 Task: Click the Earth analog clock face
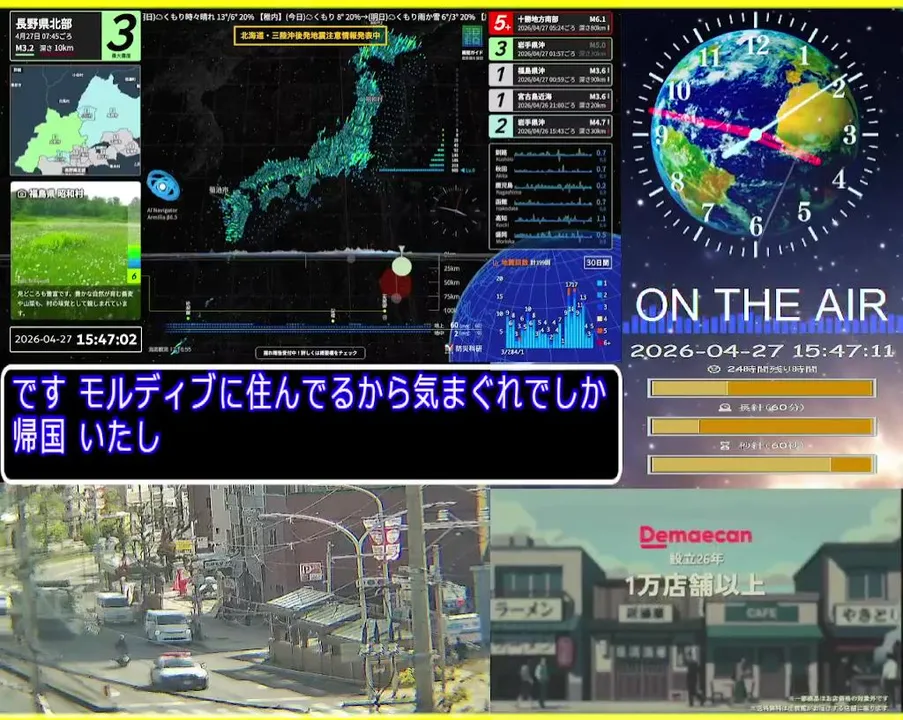tap(756, 135)
